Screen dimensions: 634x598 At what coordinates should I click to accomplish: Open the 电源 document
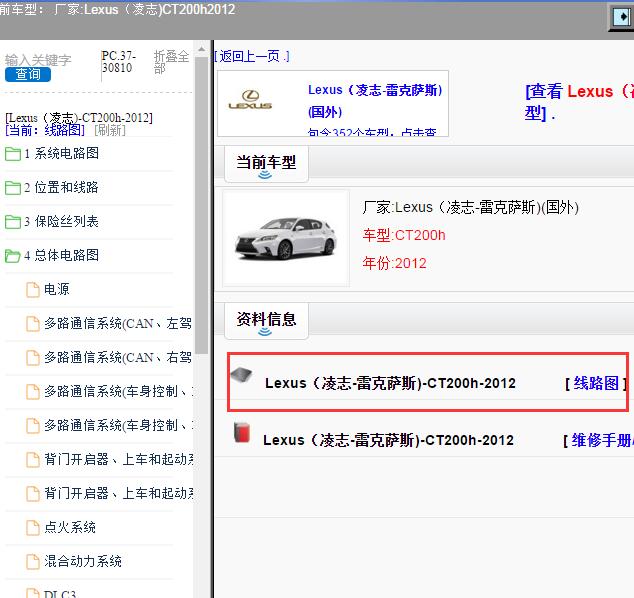pyautogui.click(x=57, y=289)
